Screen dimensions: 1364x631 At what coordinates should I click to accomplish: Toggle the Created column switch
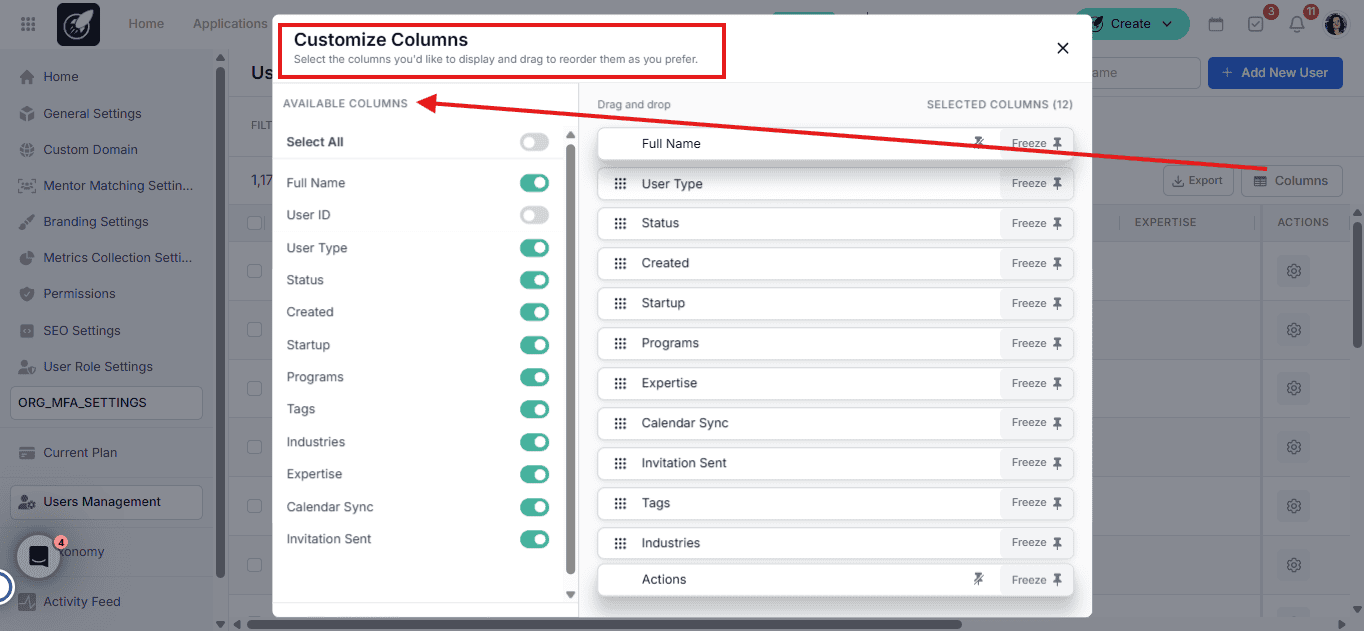point(534,312)
